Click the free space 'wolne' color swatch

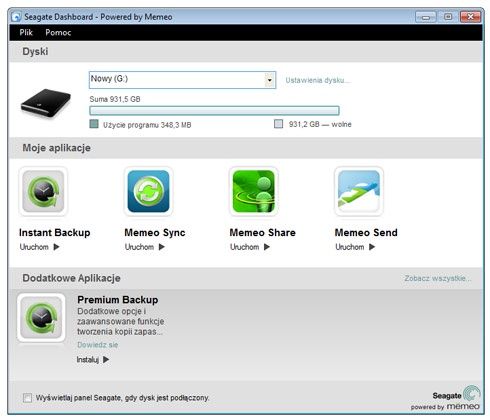278,124
